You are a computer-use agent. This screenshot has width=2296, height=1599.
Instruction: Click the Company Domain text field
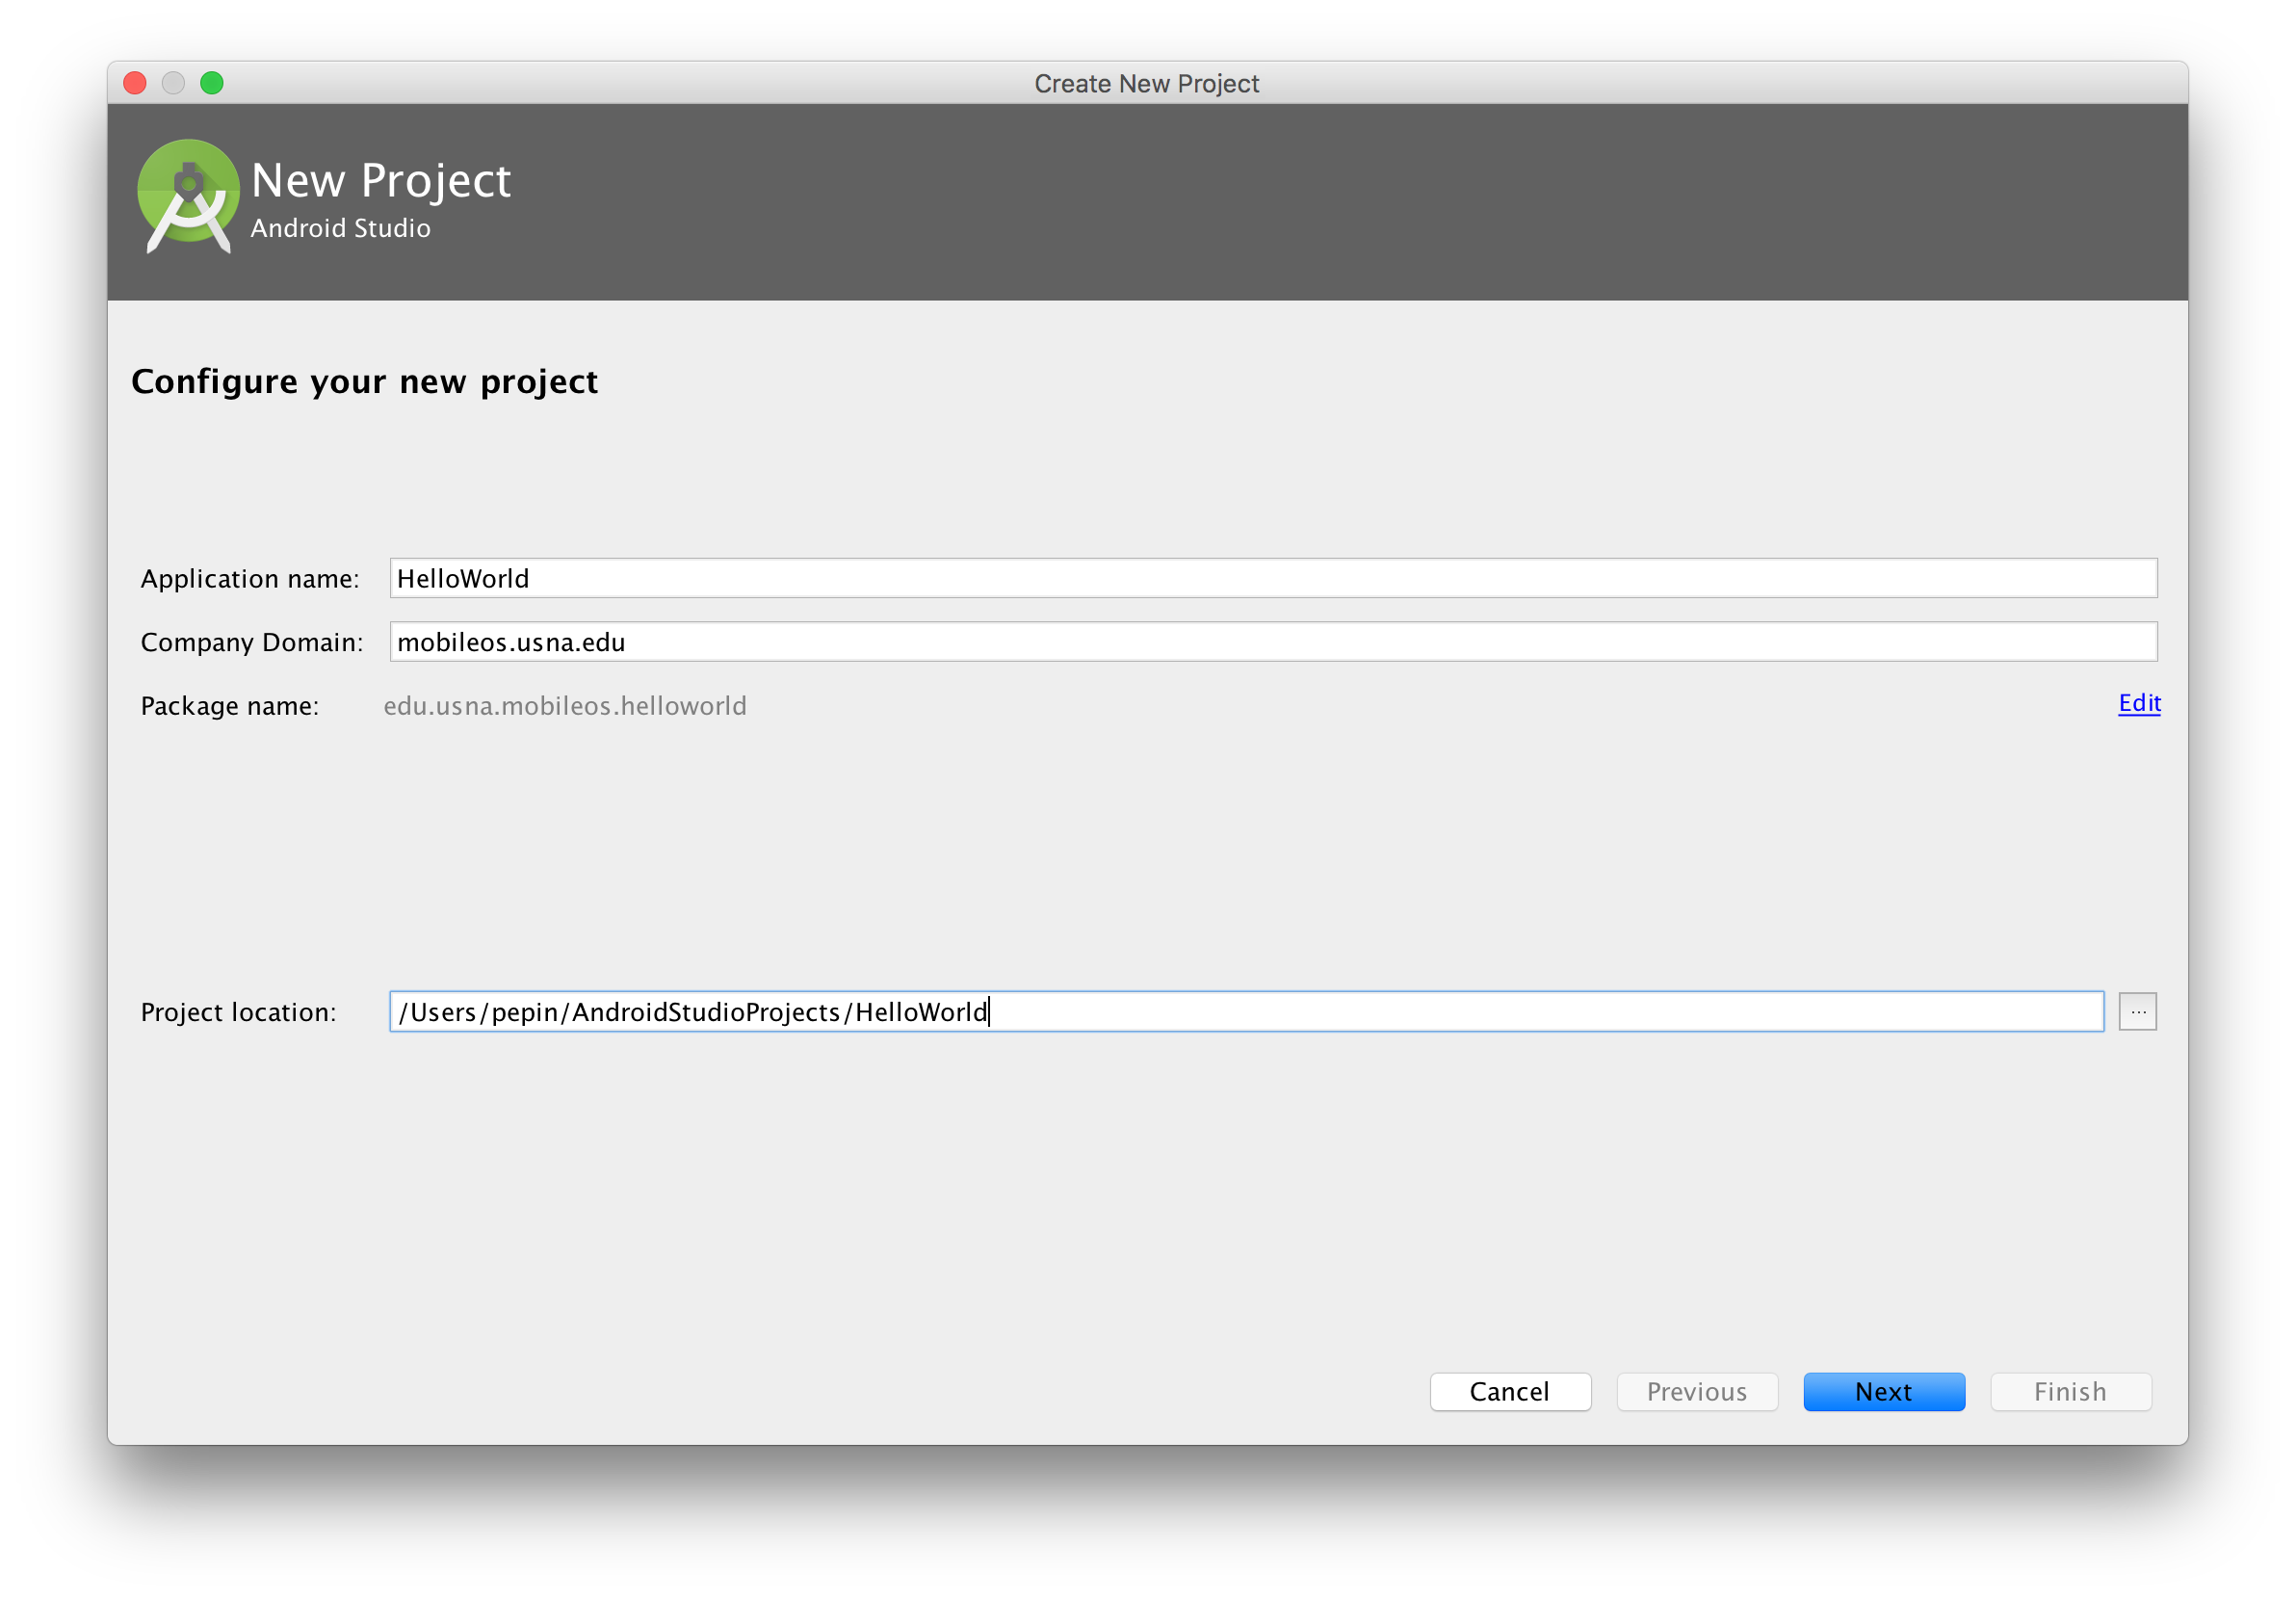pyautogui.click(x=1272, y=642)
